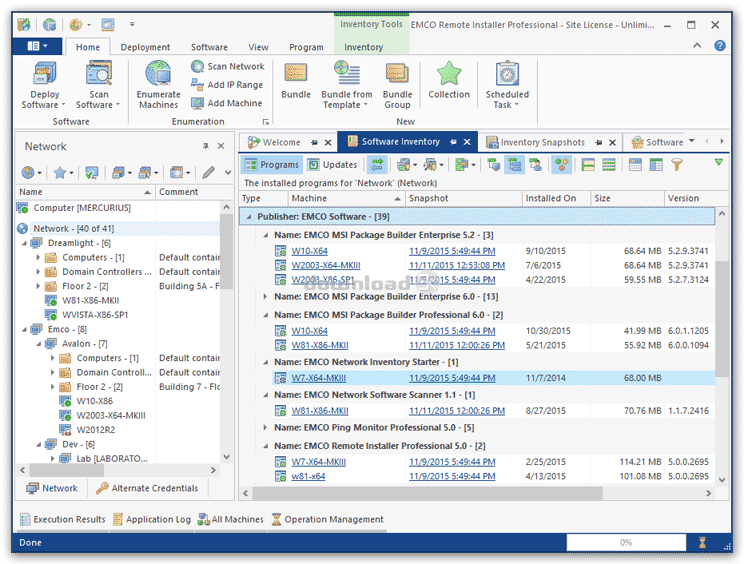744x564 pixels.
Task: Sort by the Installed On column header
Action: pos(556,198)
